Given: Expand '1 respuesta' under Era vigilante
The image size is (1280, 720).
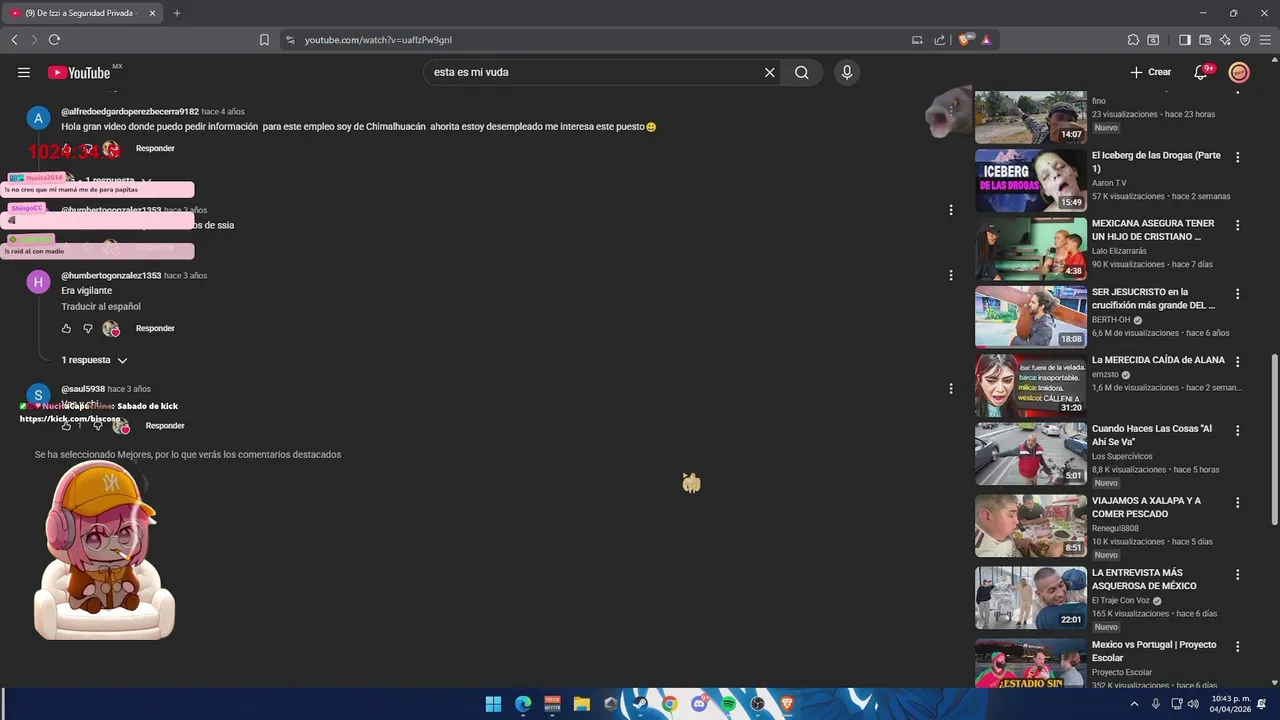Looking at the screenshot, I should point(95,360).
